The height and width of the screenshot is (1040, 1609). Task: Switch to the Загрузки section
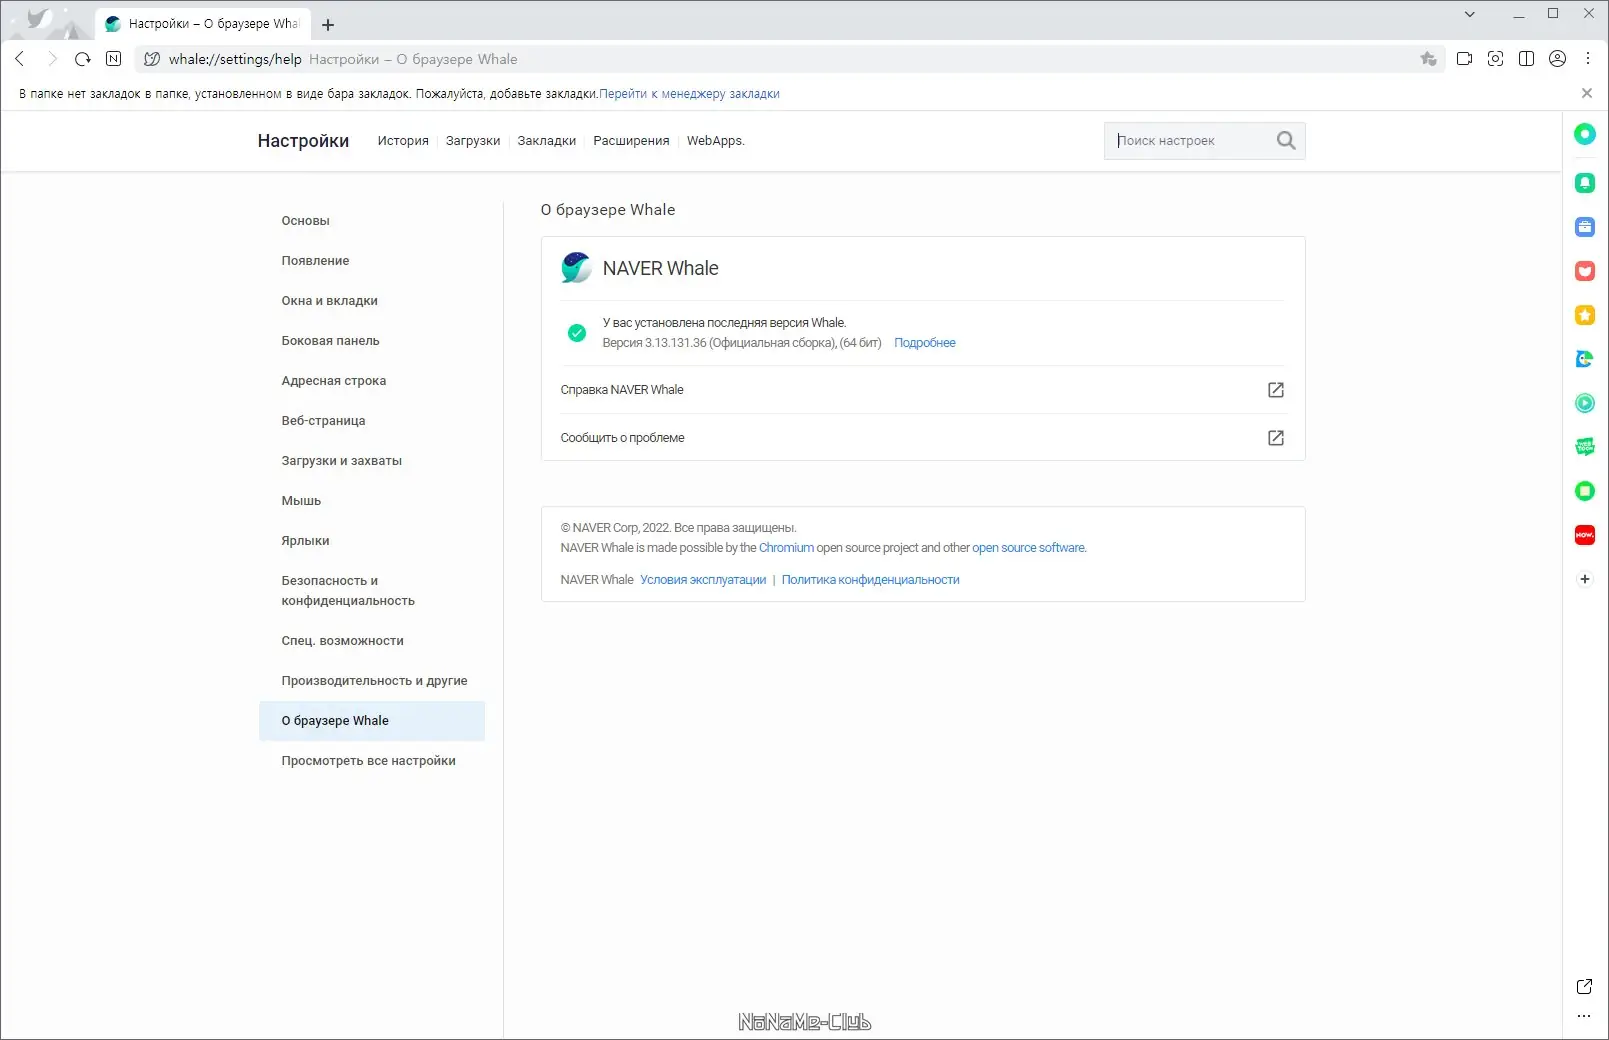473,141
